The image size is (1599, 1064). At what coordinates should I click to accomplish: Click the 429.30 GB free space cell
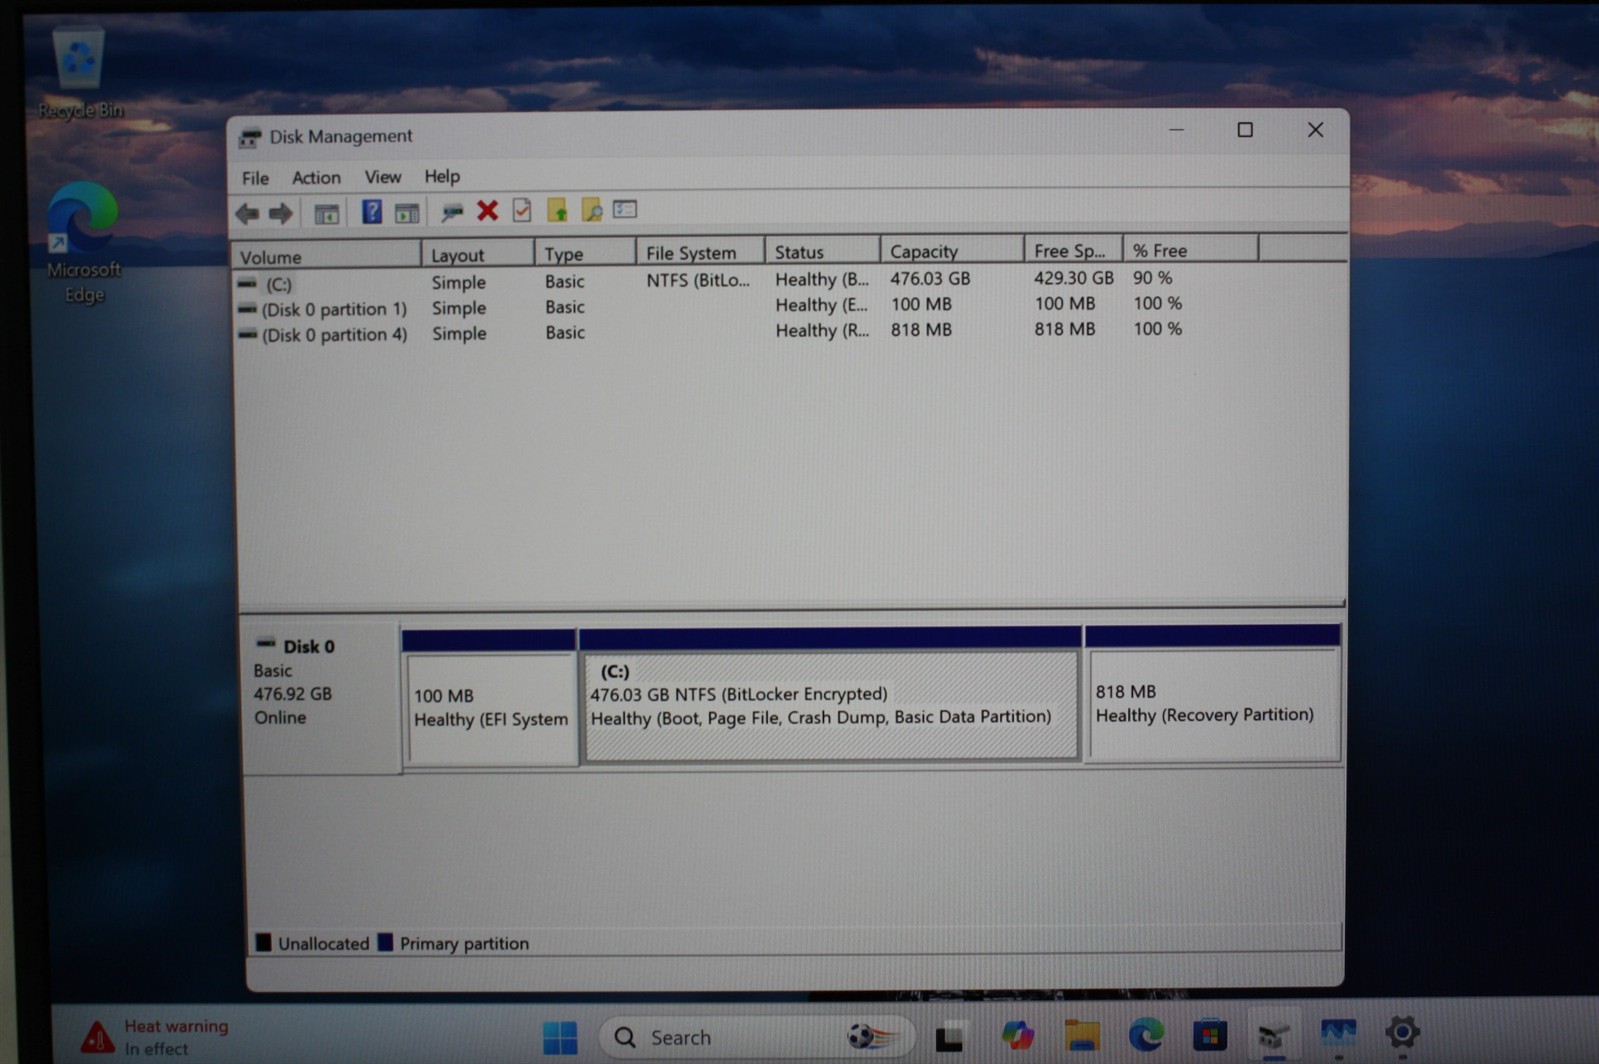[x=1073, y=278]
